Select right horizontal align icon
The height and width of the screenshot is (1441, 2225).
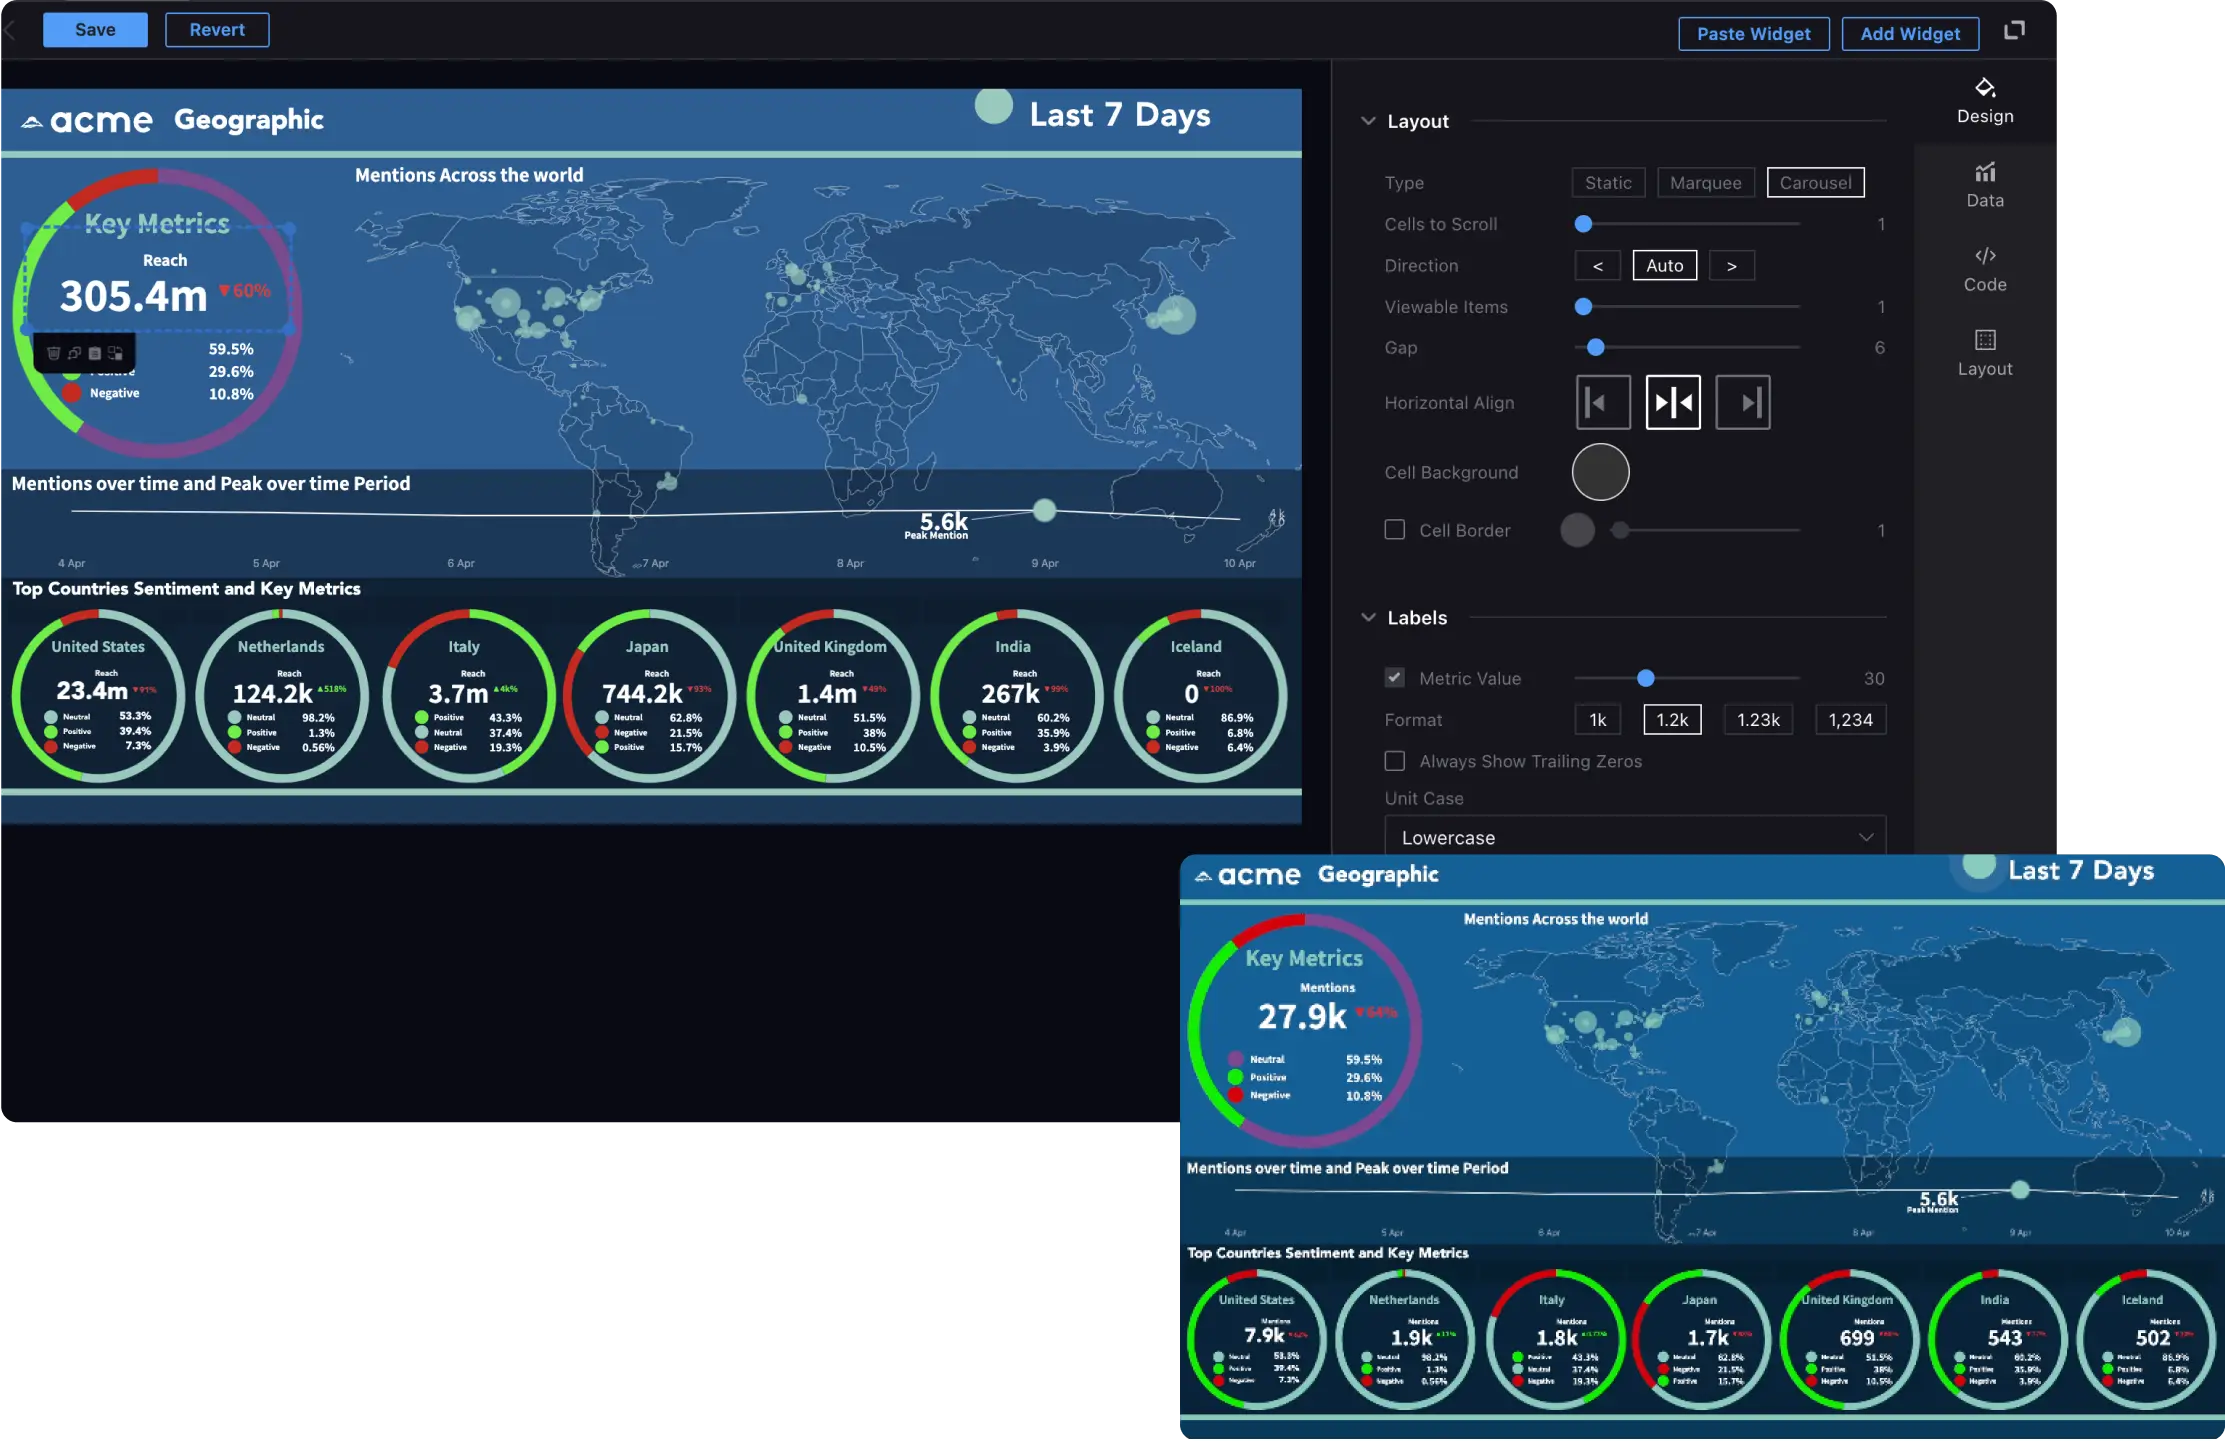pyautogui.click(x=1743, y=403)
